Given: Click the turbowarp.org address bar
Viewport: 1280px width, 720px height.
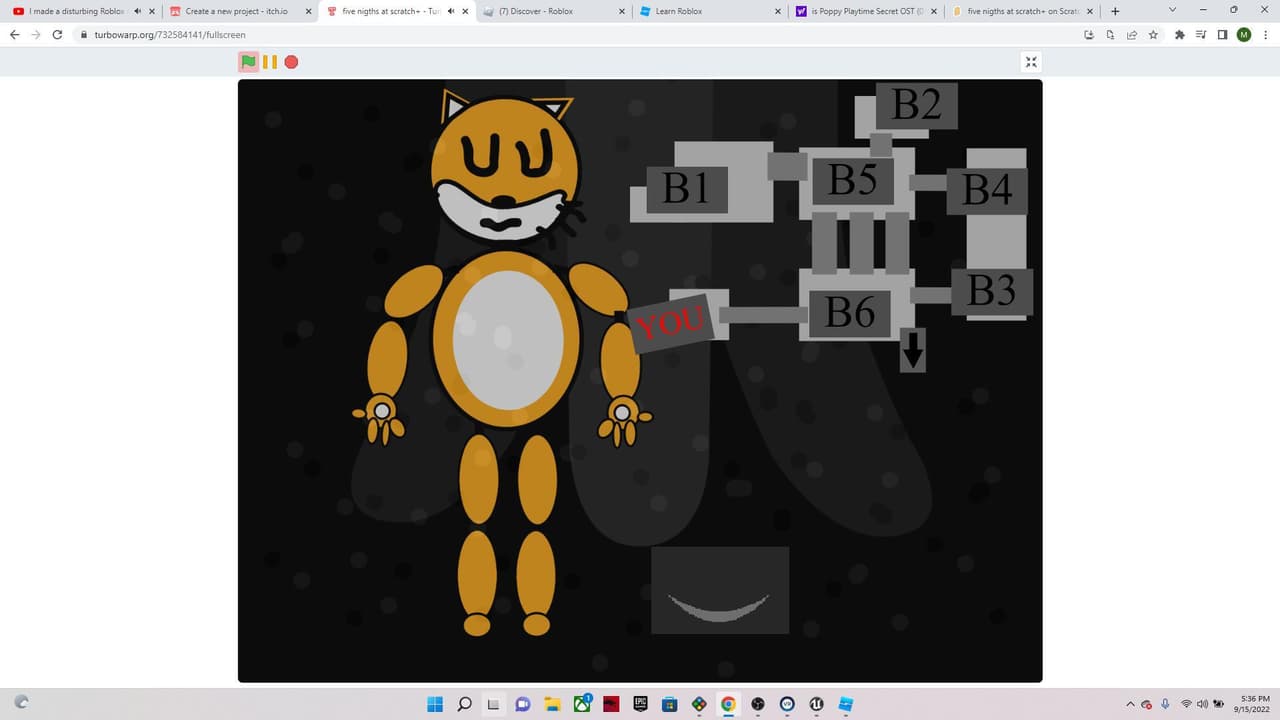Looking at the screenshot, I should click(x=580, y=34).
